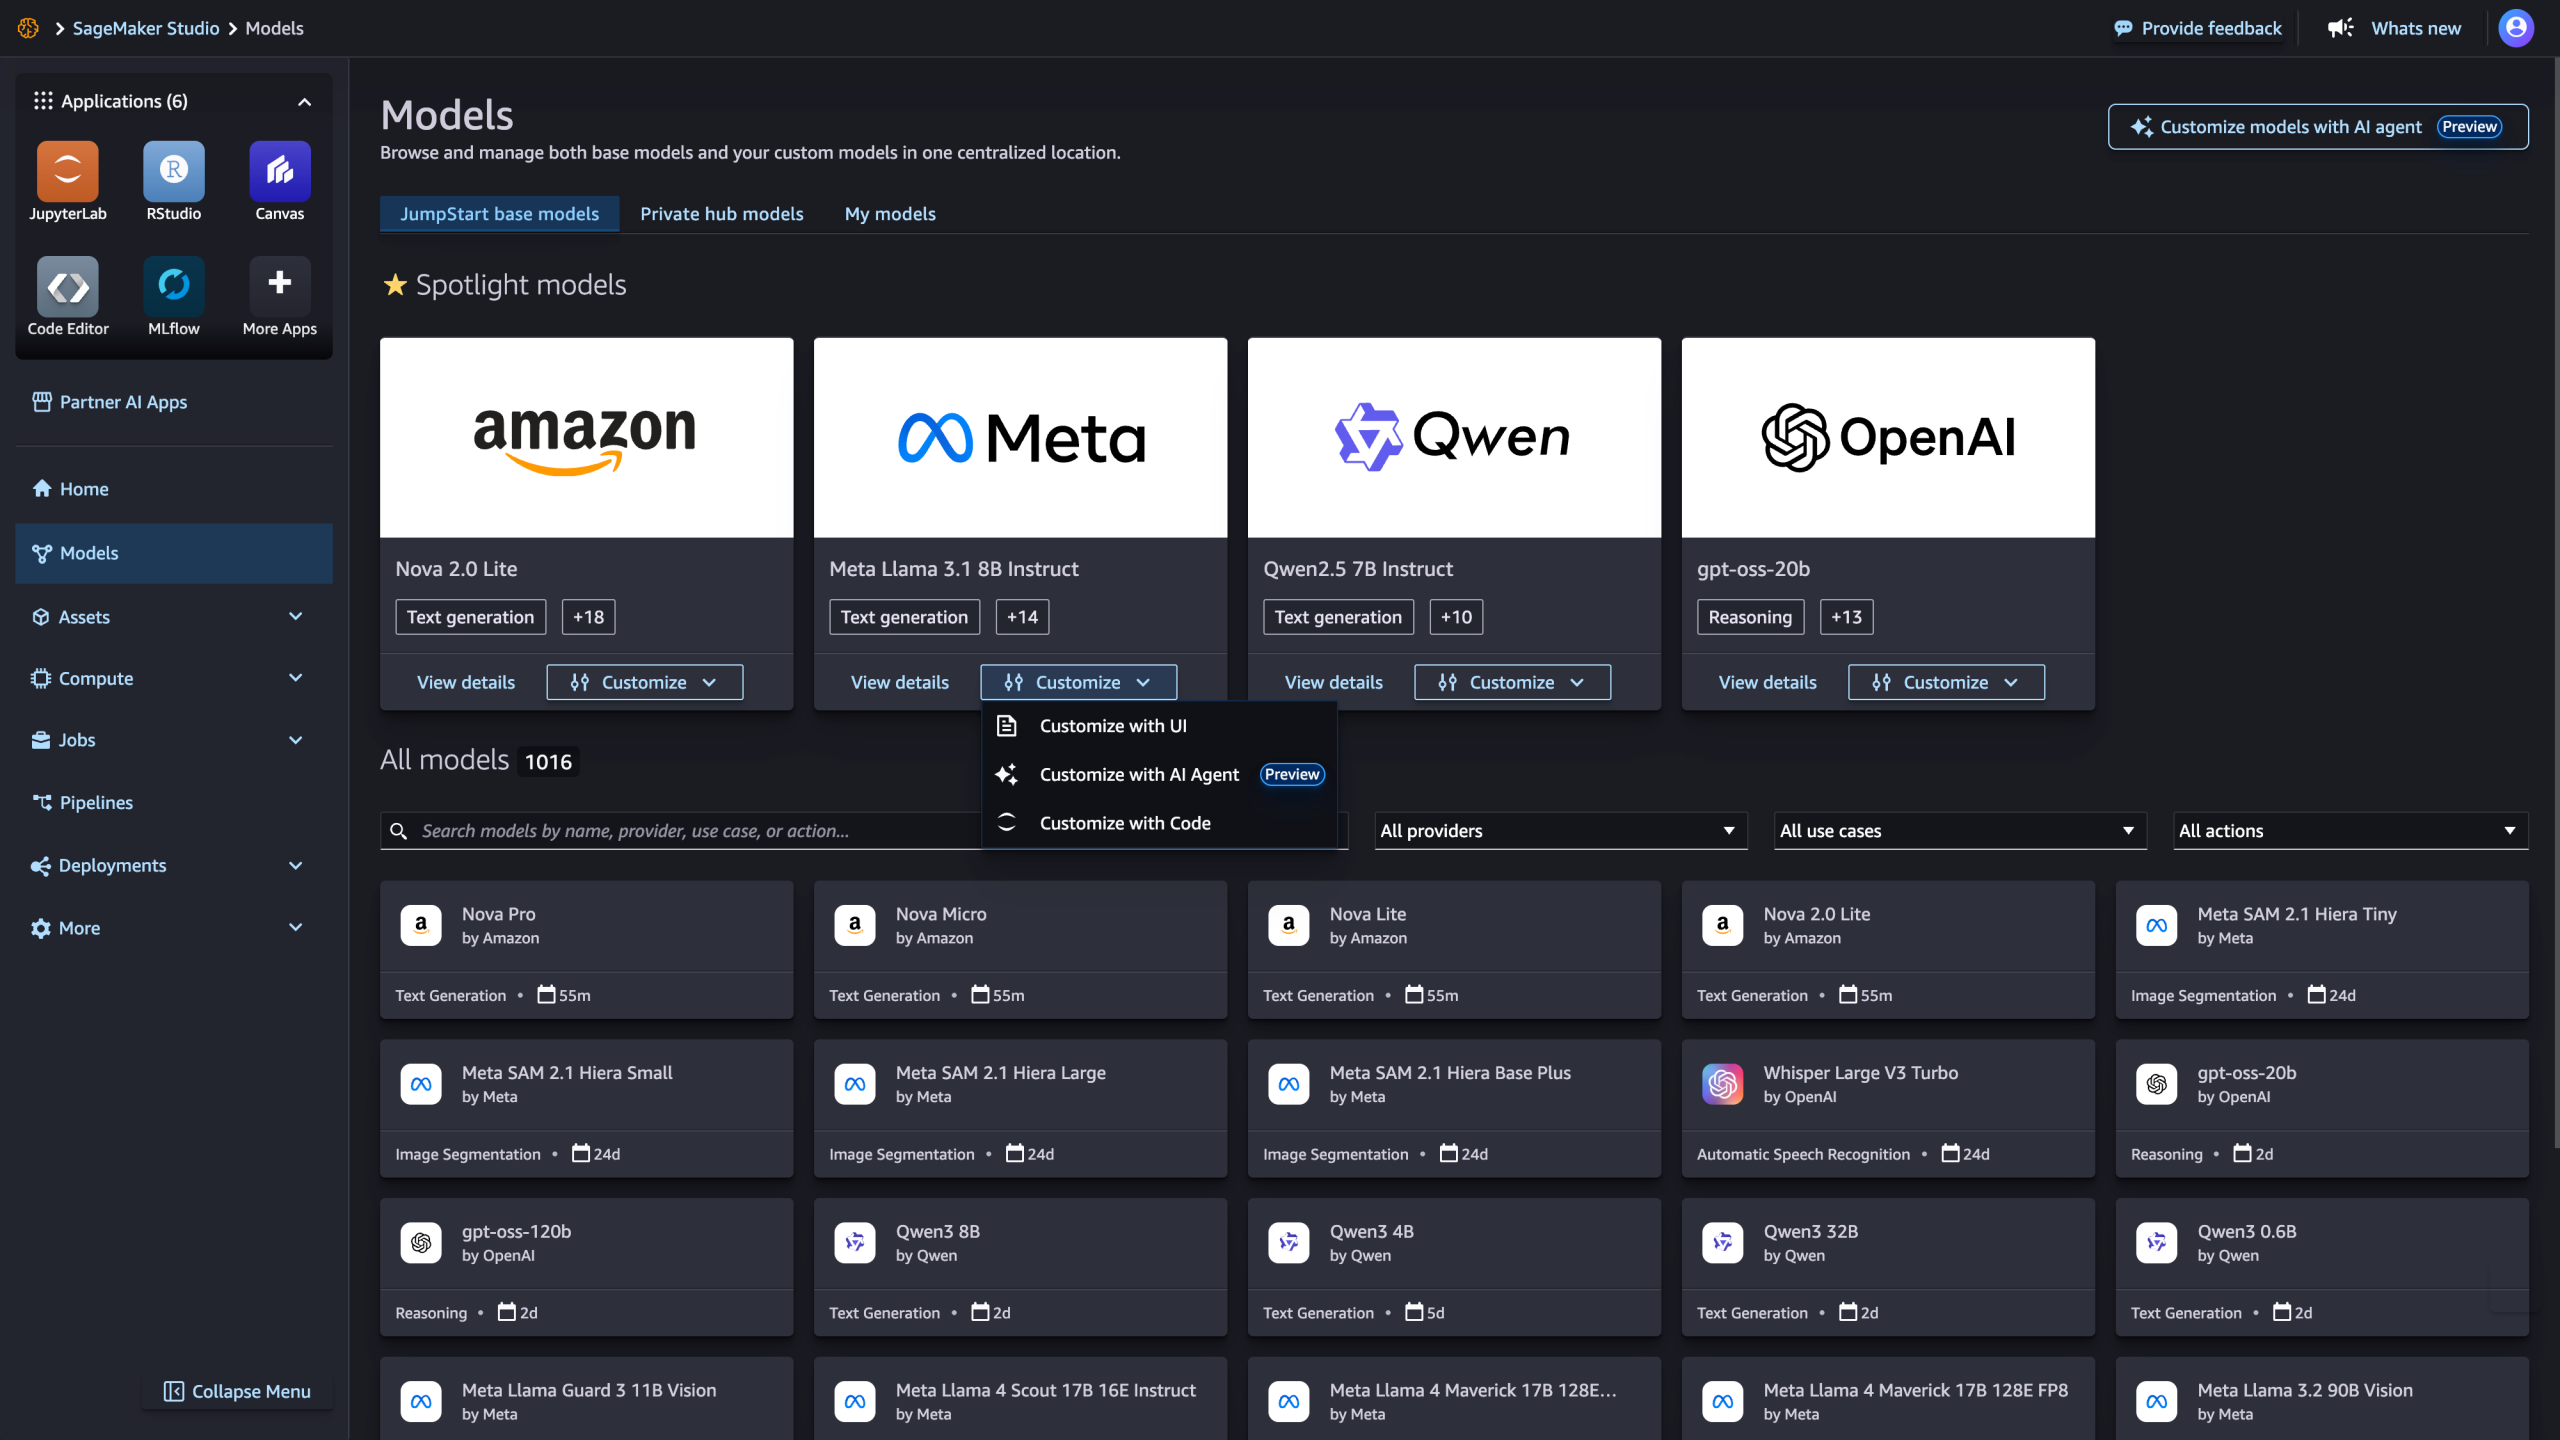Viewport: 2560px width, 1440px height.
Task: Click View details on Nova 2.0 Lite
Action: pyautogui.click(x=465, y=681)
